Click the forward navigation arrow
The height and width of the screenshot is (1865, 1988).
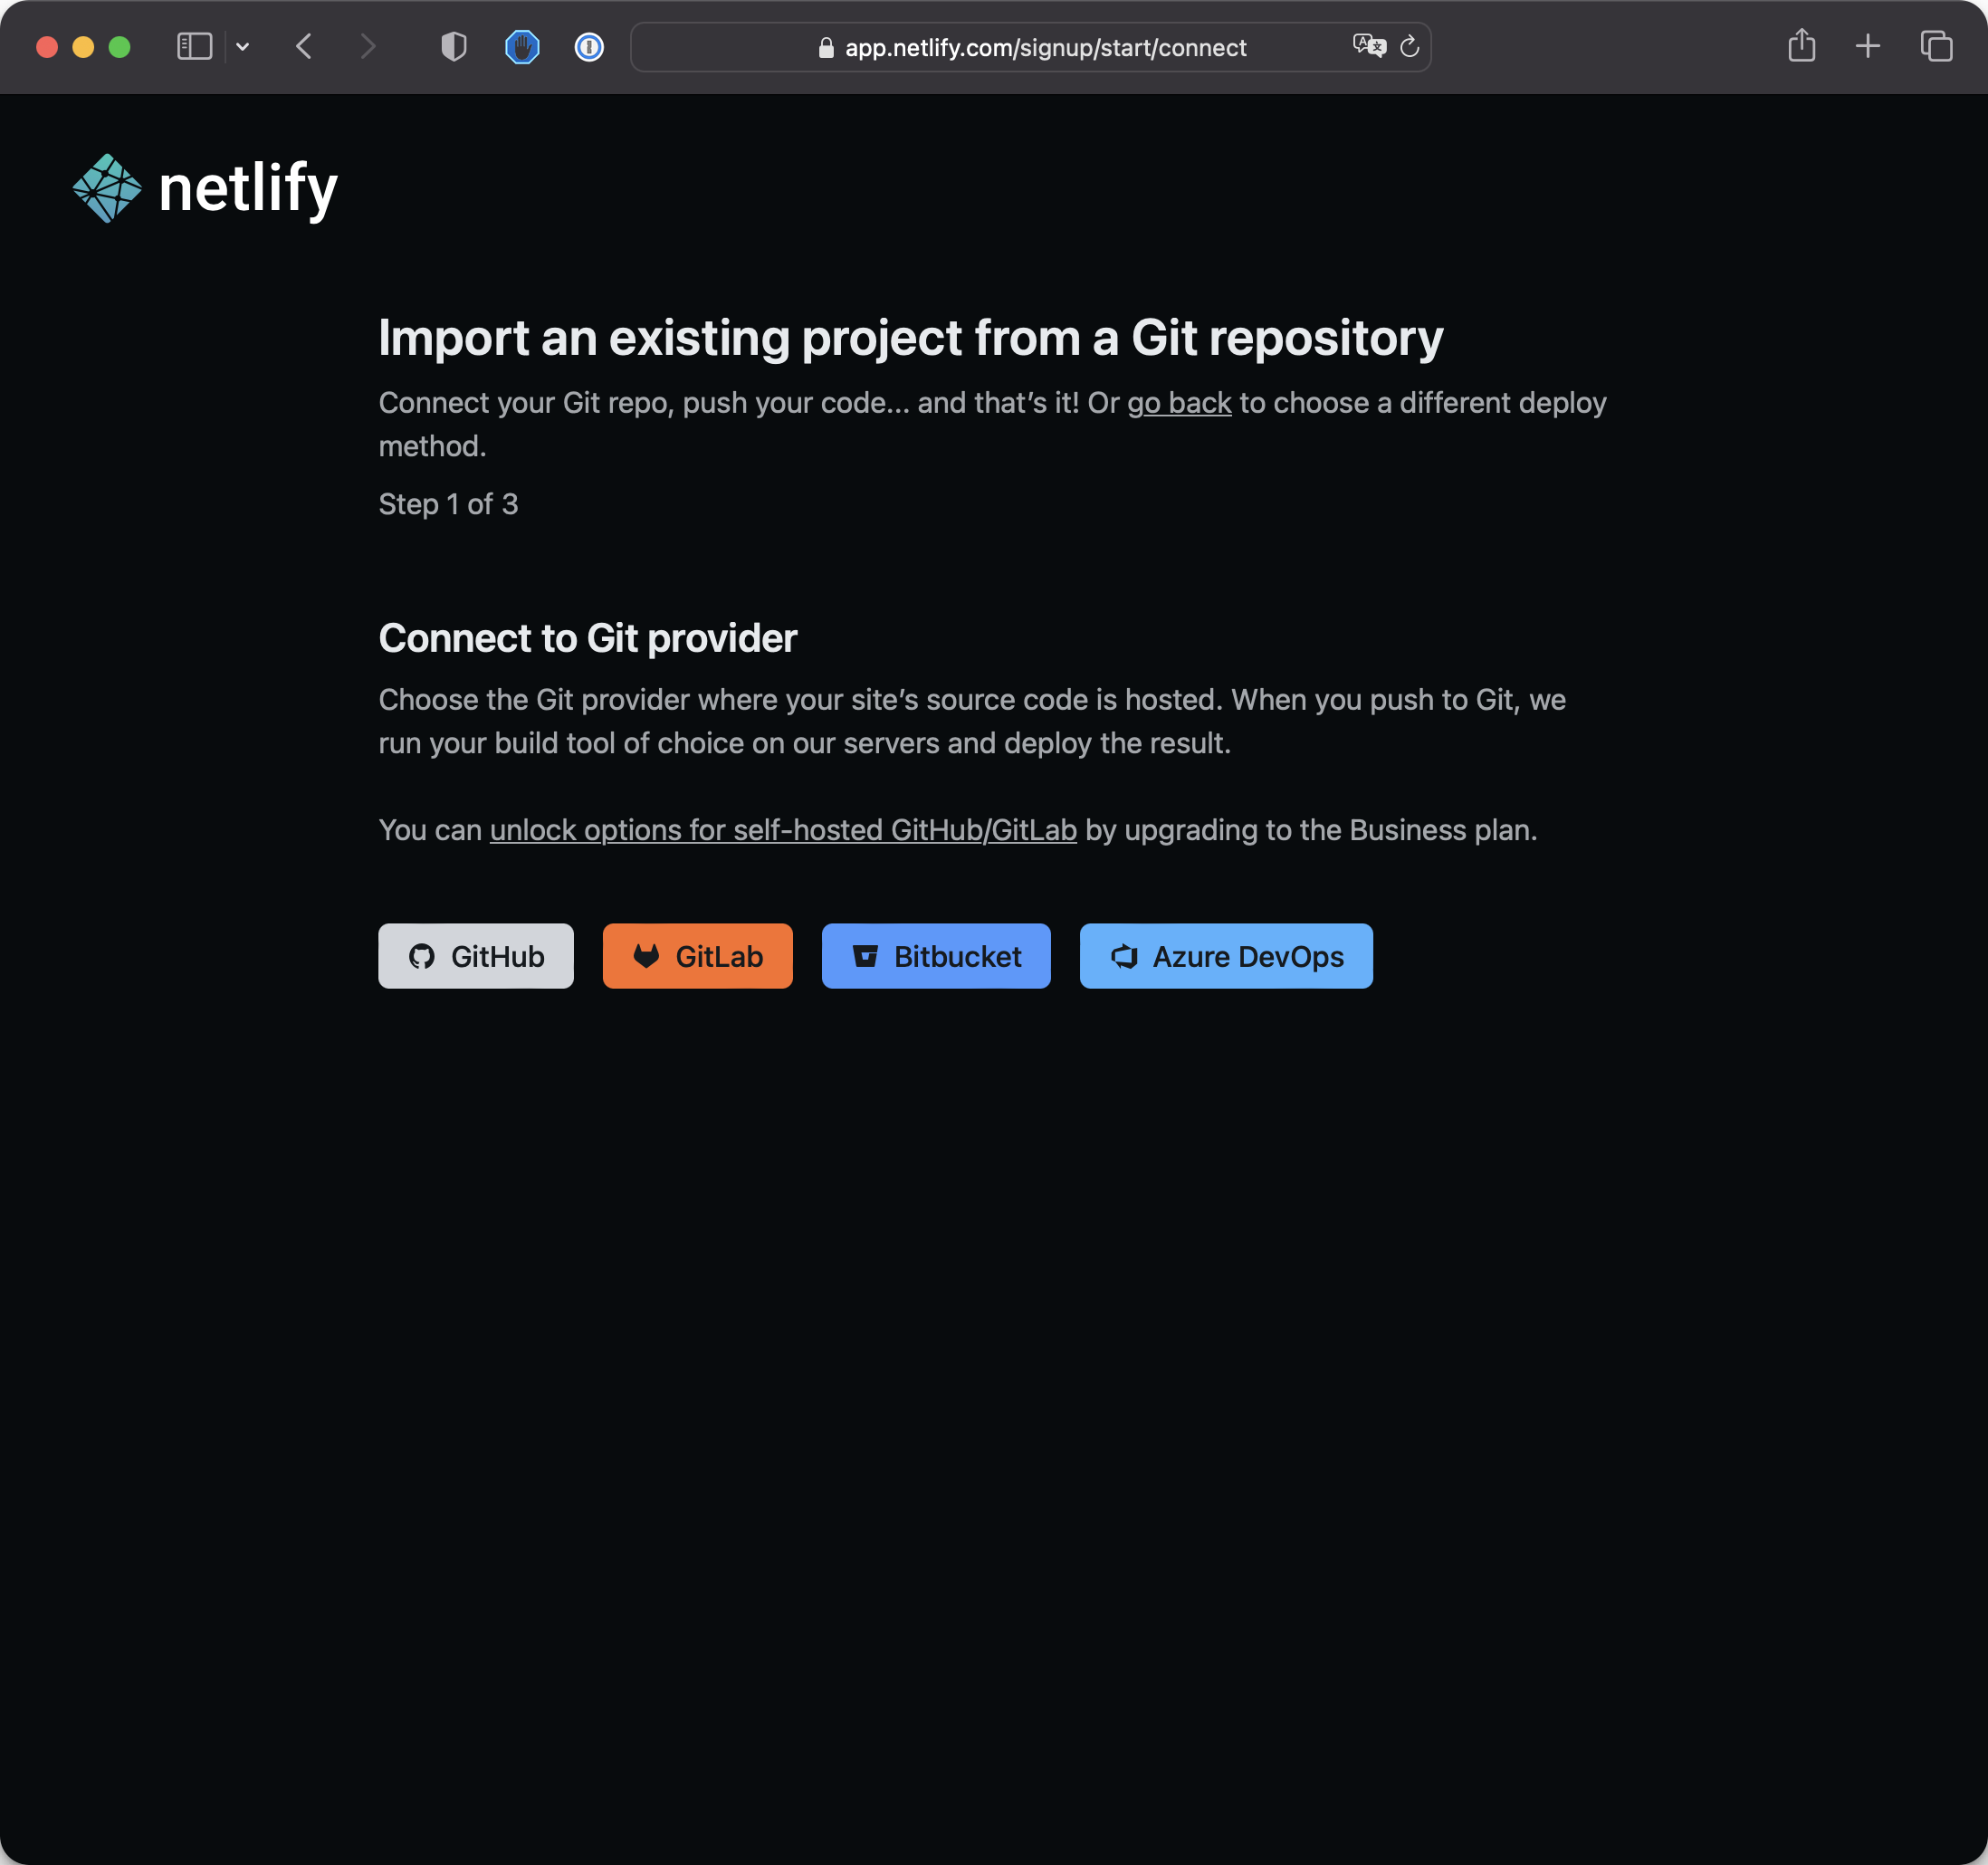pyautogui.click(x=368, y=47)
